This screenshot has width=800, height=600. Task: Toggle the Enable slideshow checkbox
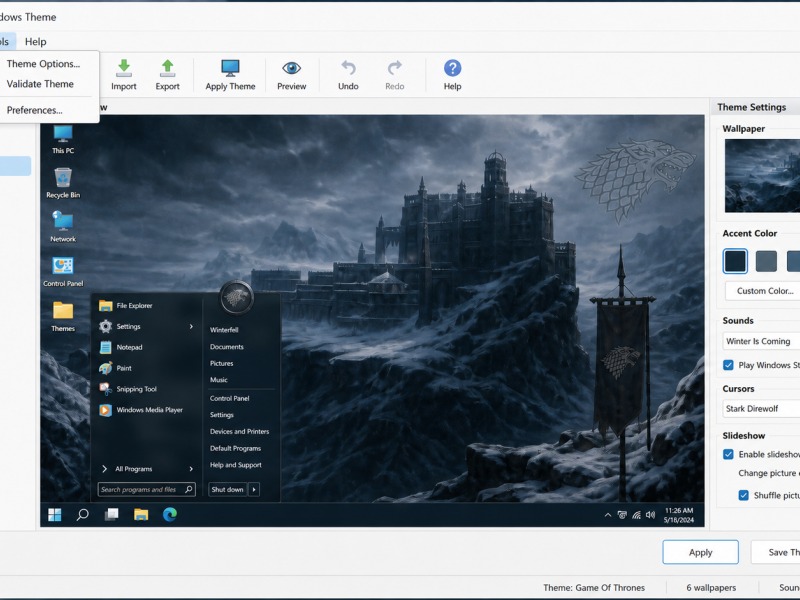[729, 454]
